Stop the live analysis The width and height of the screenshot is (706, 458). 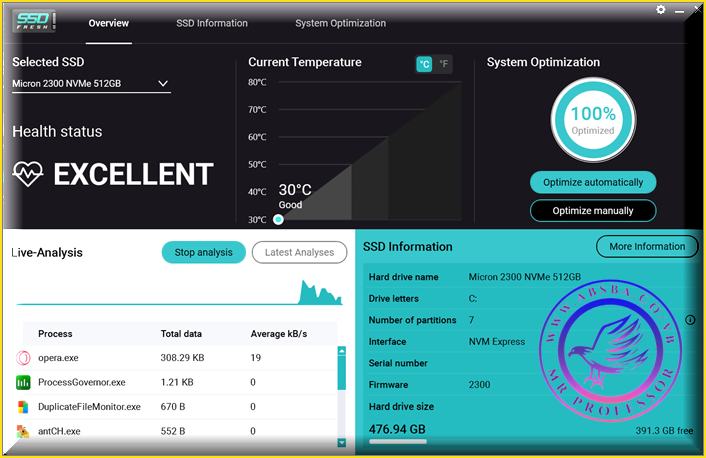point(204,252)
